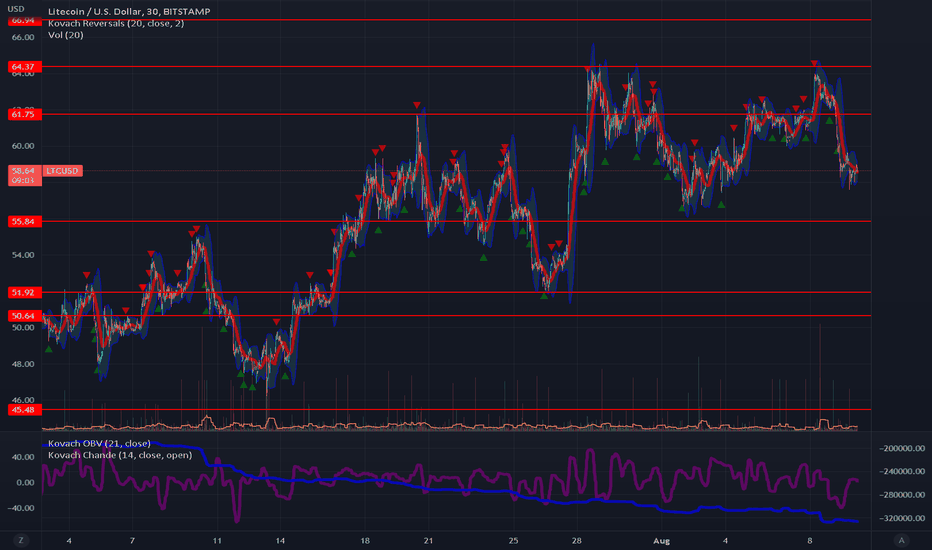
Task: Click the 55.84 red level label
Action: 23,222
